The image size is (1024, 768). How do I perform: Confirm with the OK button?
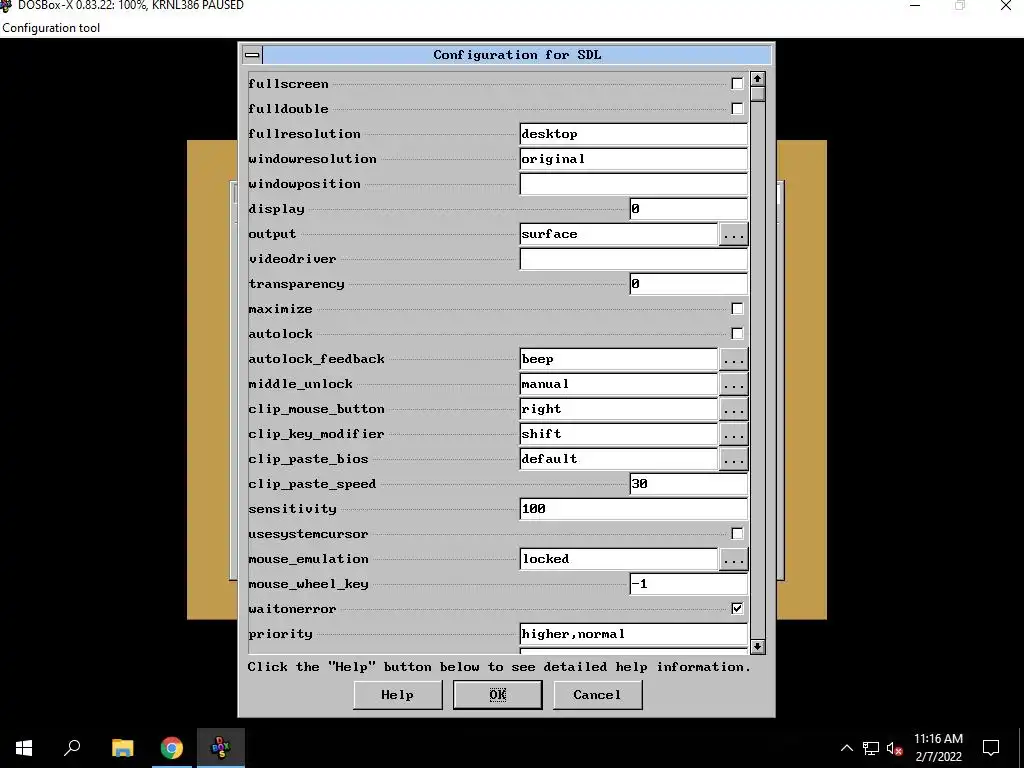[x=498, y=695]
